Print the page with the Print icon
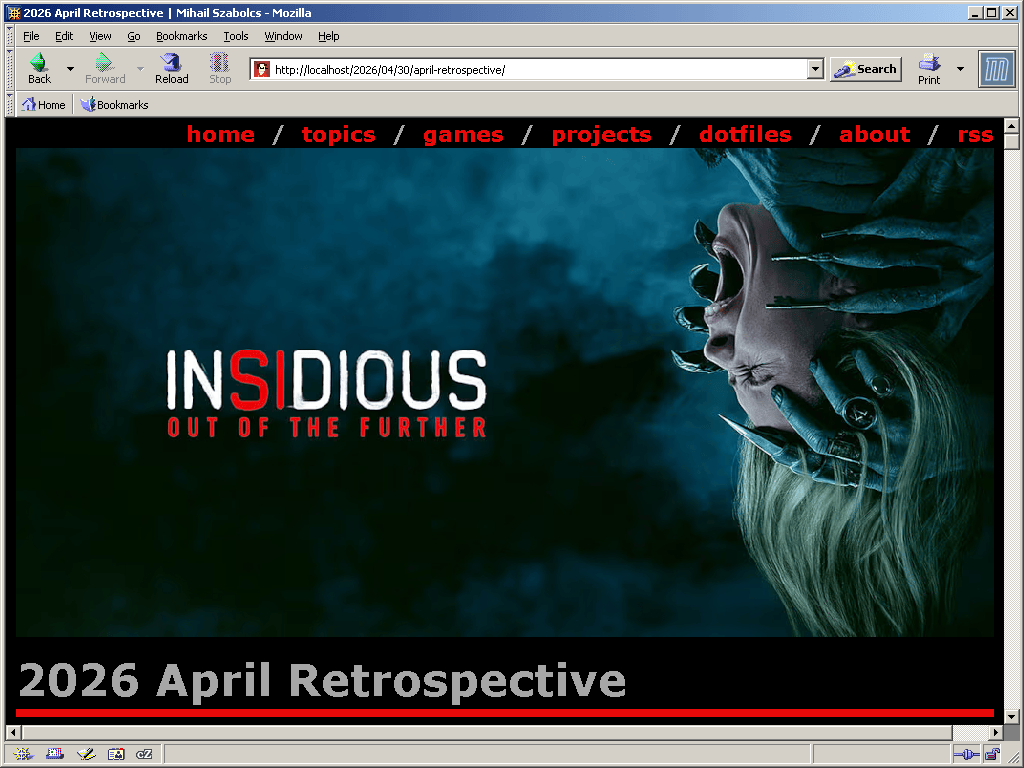 click(x=929, y=69)
